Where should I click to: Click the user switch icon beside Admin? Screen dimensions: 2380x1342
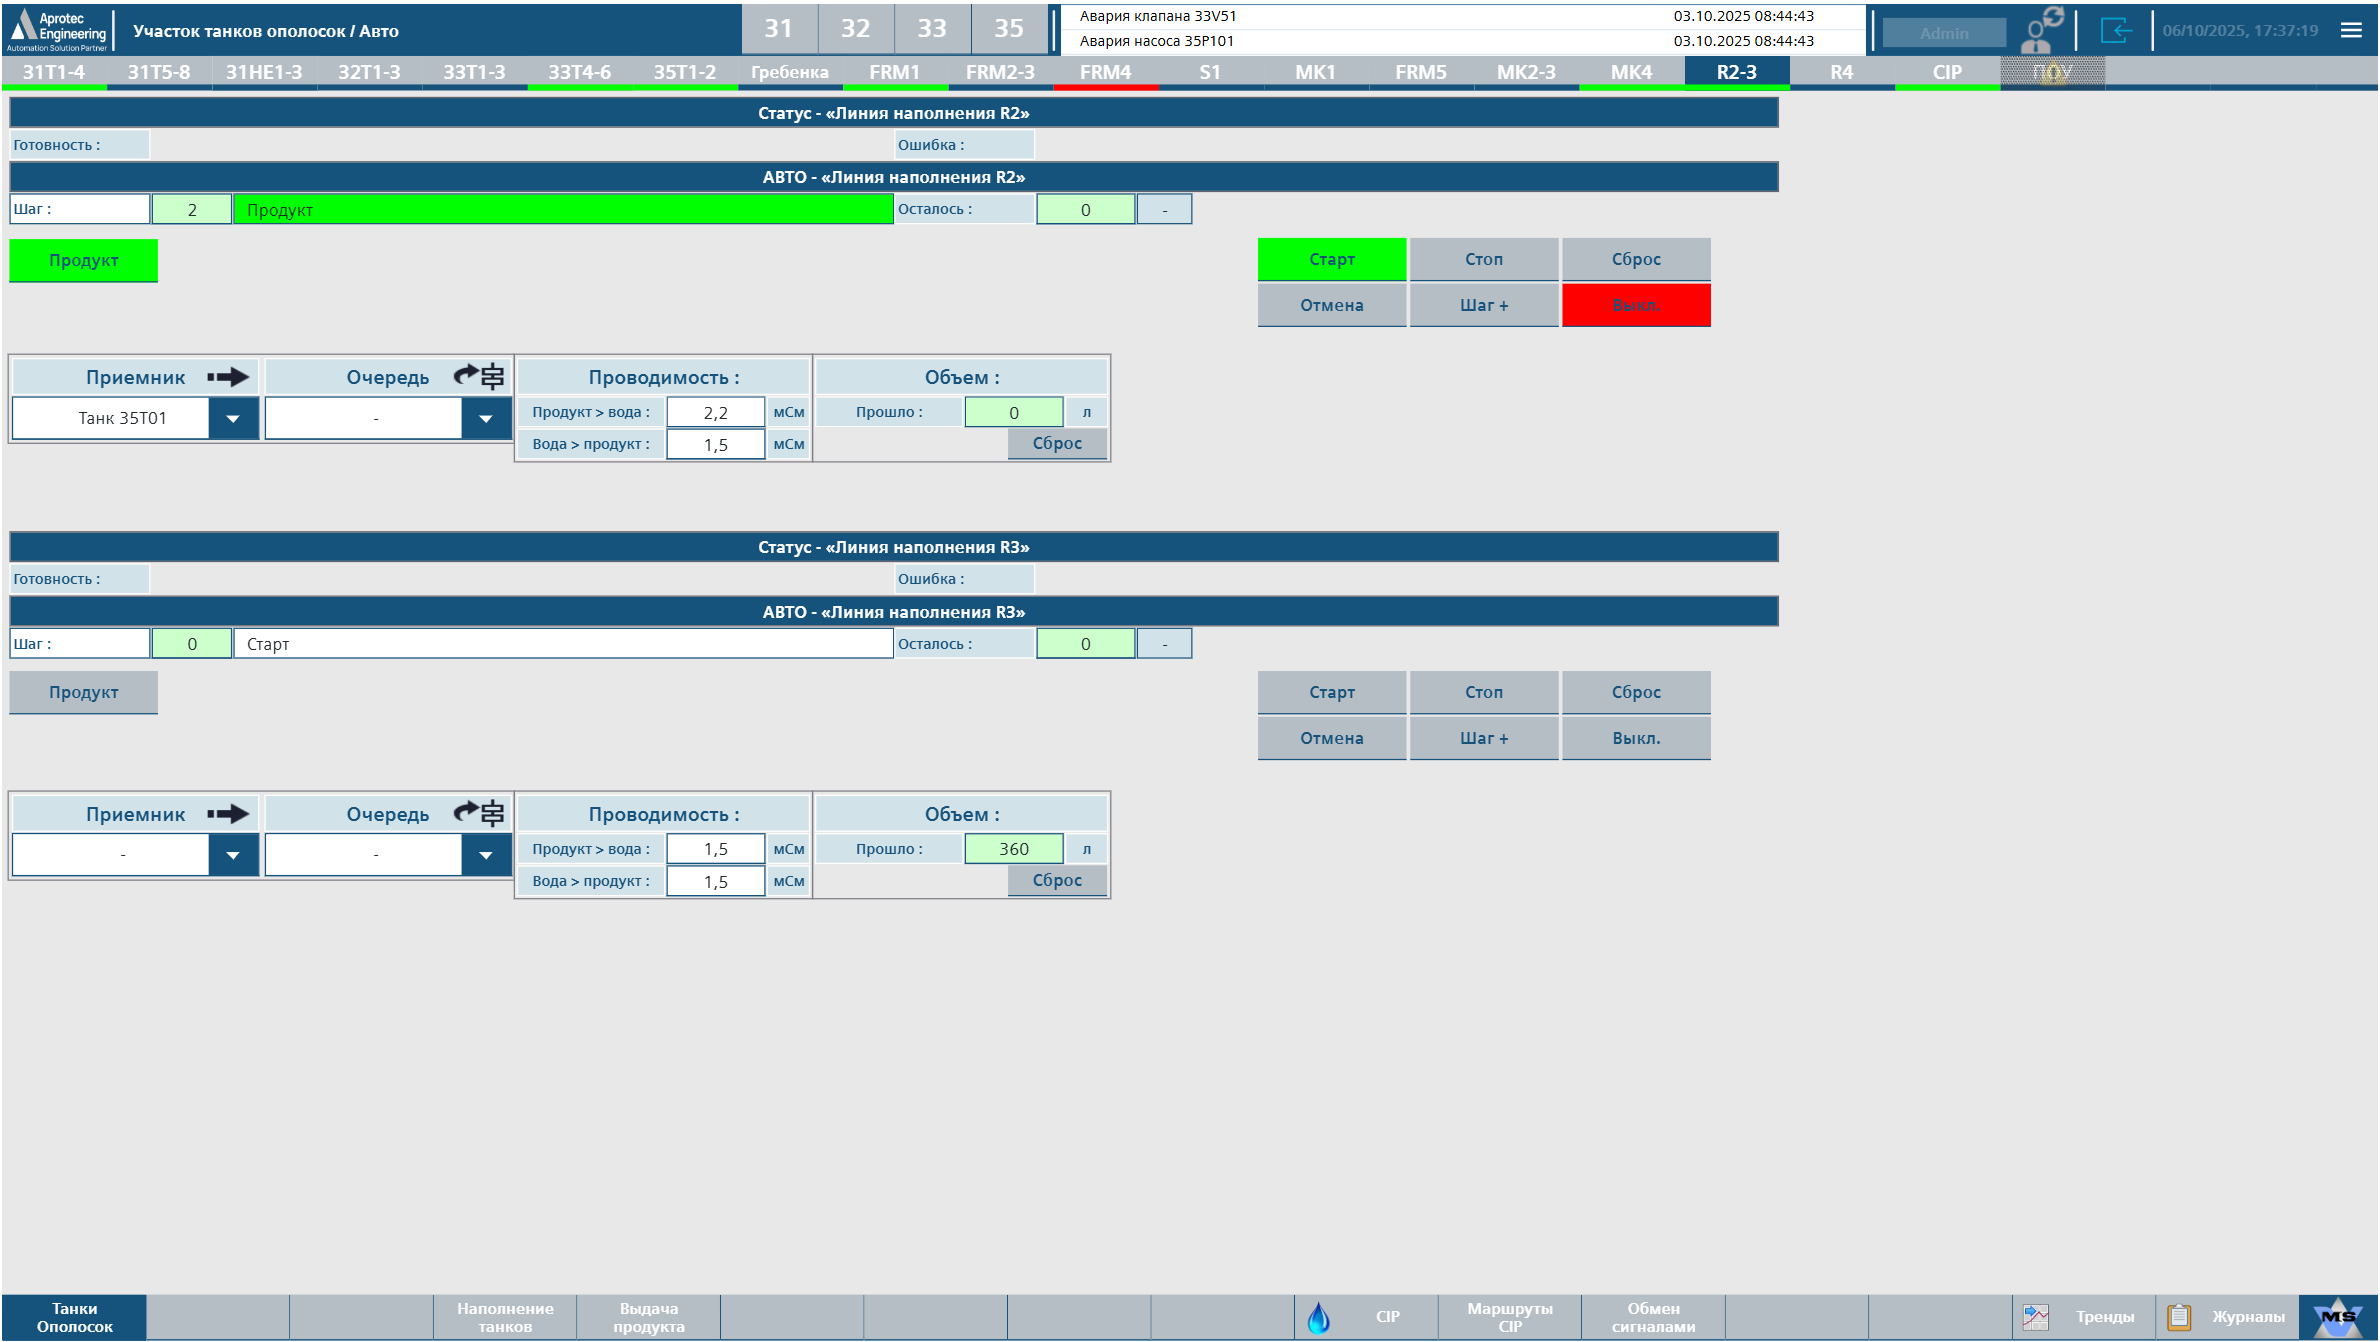click(x=2042, y=30)
